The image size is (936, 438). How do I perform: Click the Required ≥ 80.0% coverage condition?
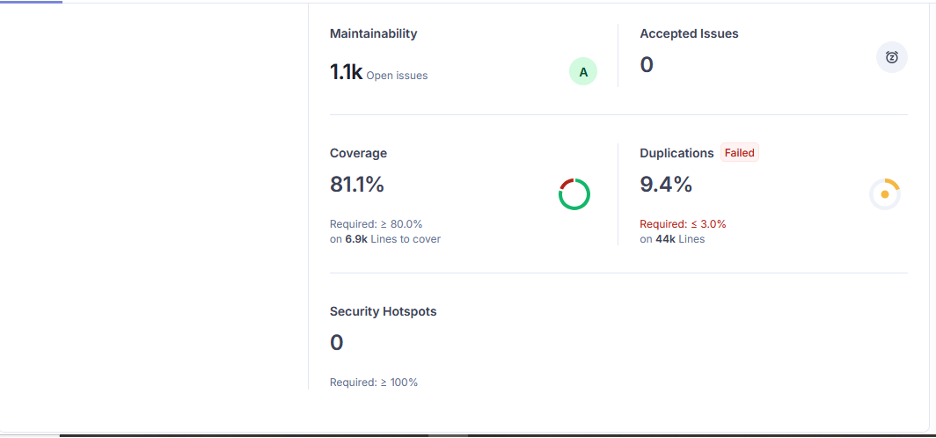pyautogui.click(x=376, y=224)
